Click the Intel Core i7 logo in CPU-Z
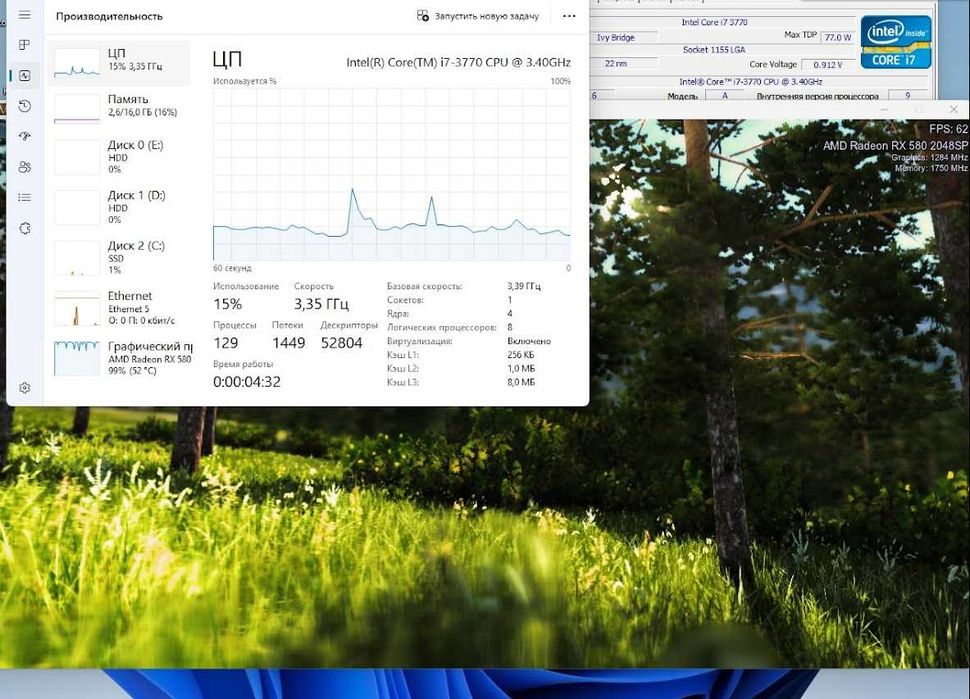The image size is (970, 699). click(x=896, y=41)
